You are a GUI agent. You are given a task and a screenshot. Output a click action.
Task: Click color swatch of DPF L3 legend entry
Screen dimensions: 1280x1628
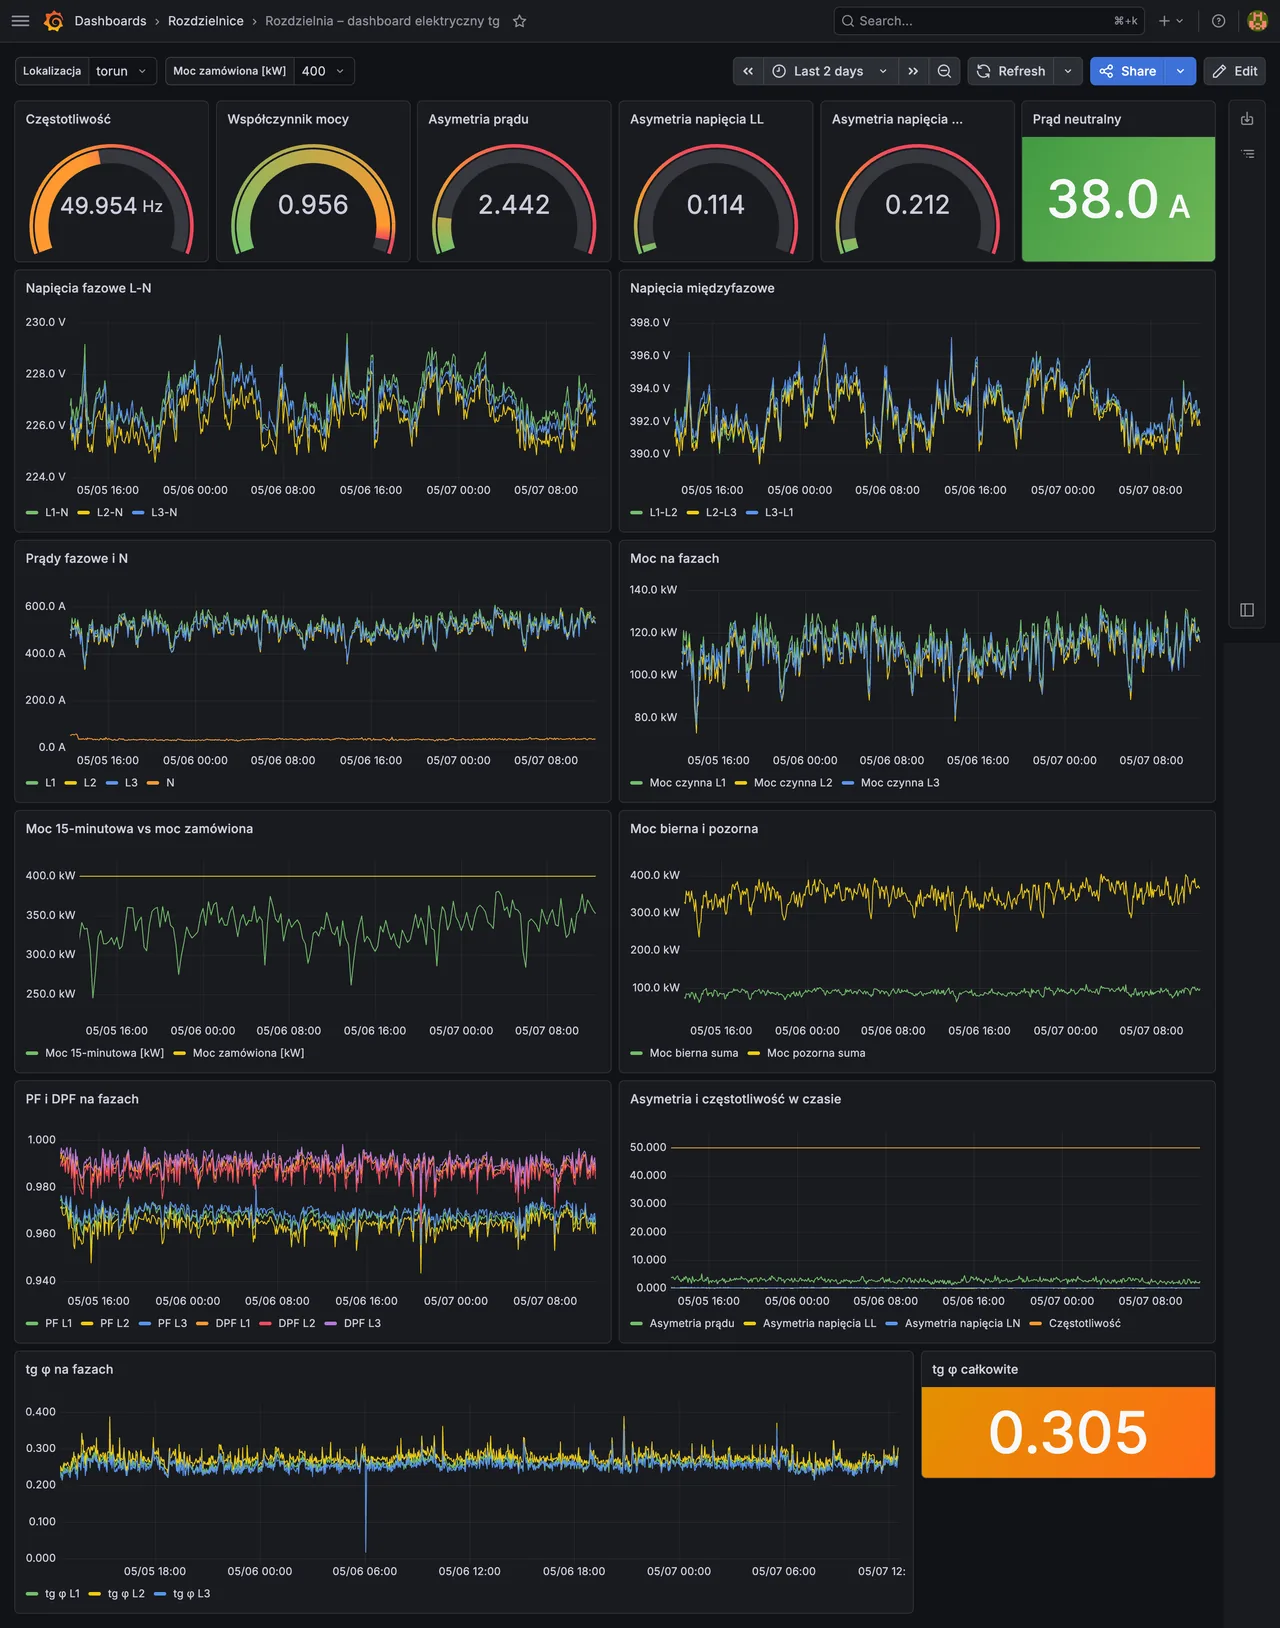point(331,1324)
